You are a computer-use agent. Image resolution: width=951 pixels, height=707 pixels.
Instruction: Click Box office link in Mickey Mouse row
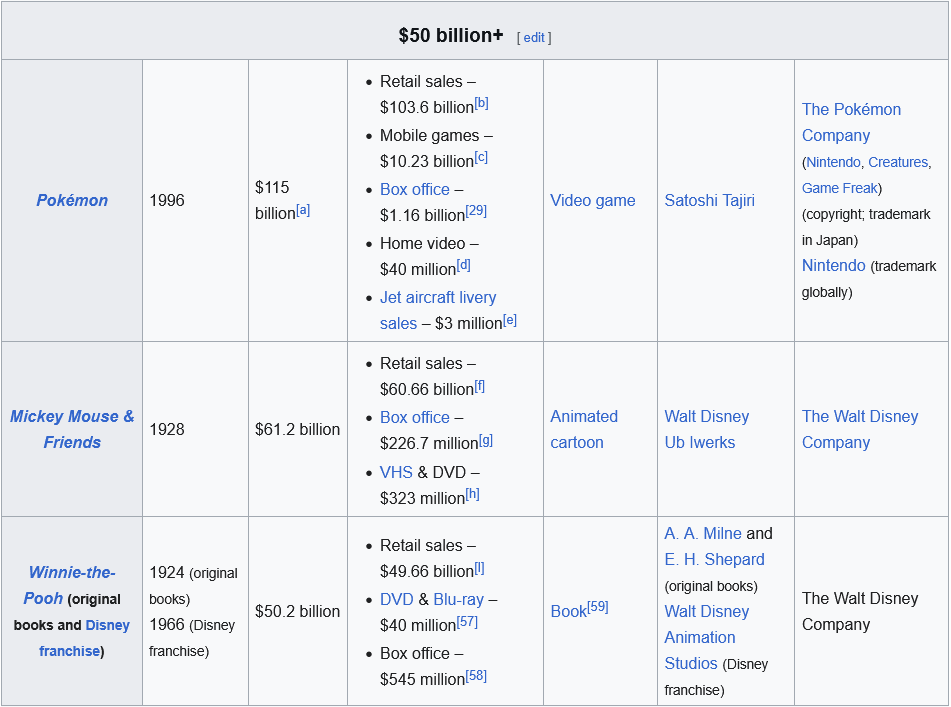pyautogui.click(x=415, y=417)
